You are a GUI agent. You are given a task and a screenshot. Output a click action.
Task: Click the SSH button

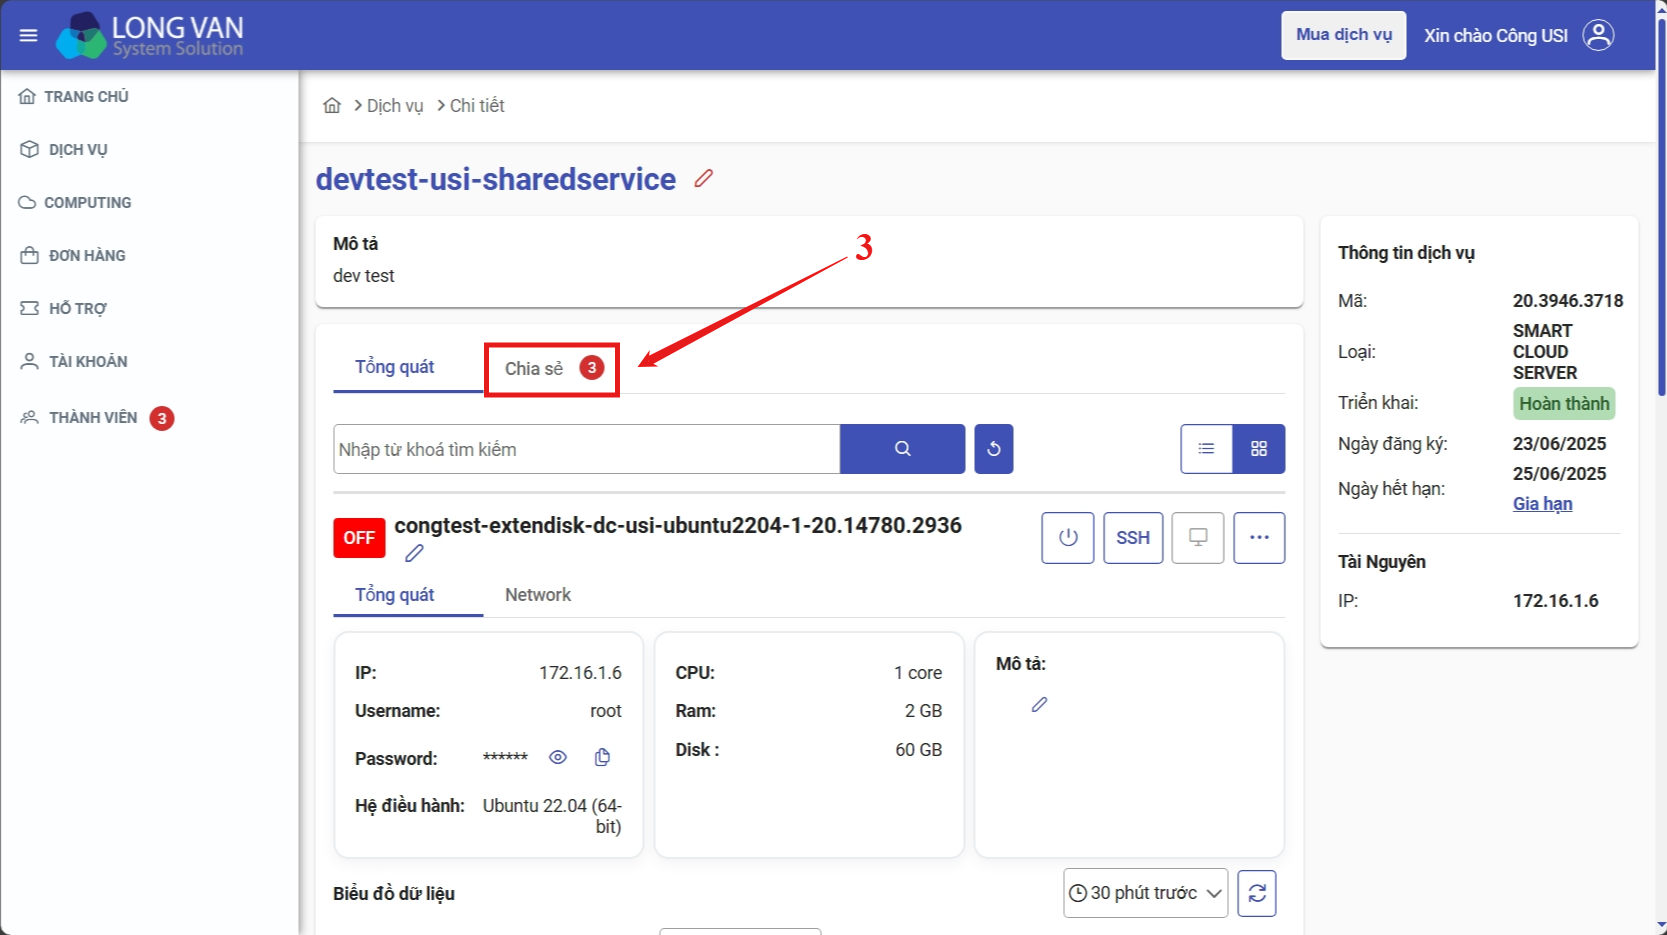pyautogui.click(x=1133, y=538)
